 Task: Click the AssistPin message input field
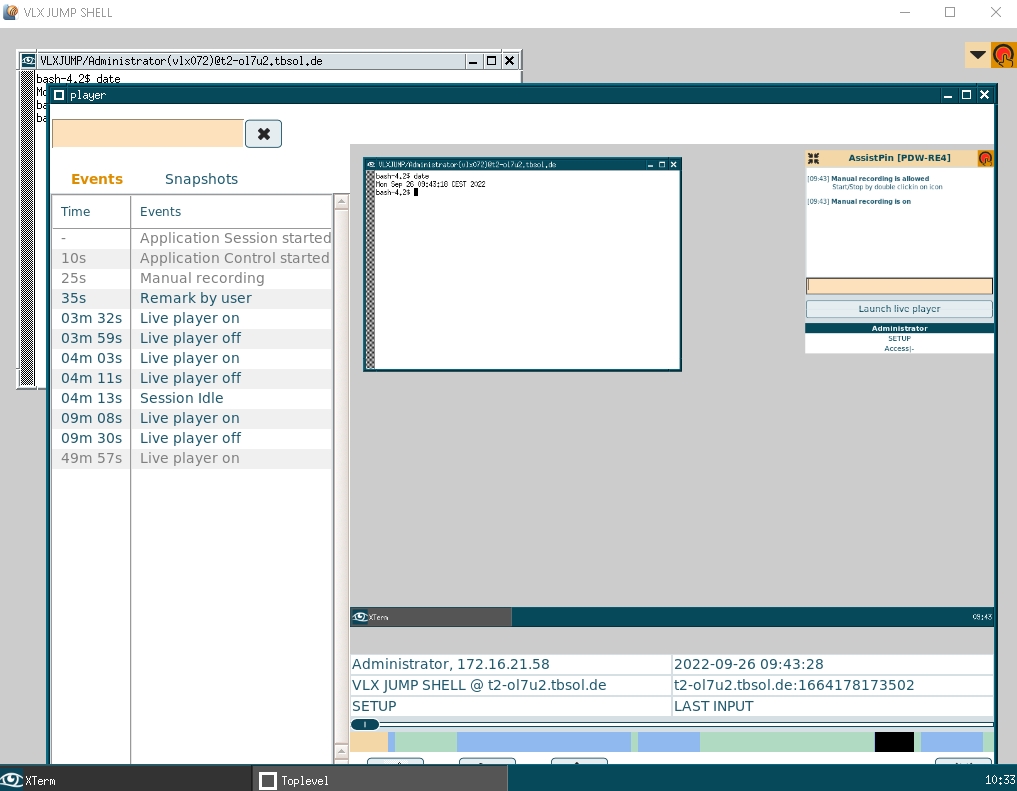899,286
